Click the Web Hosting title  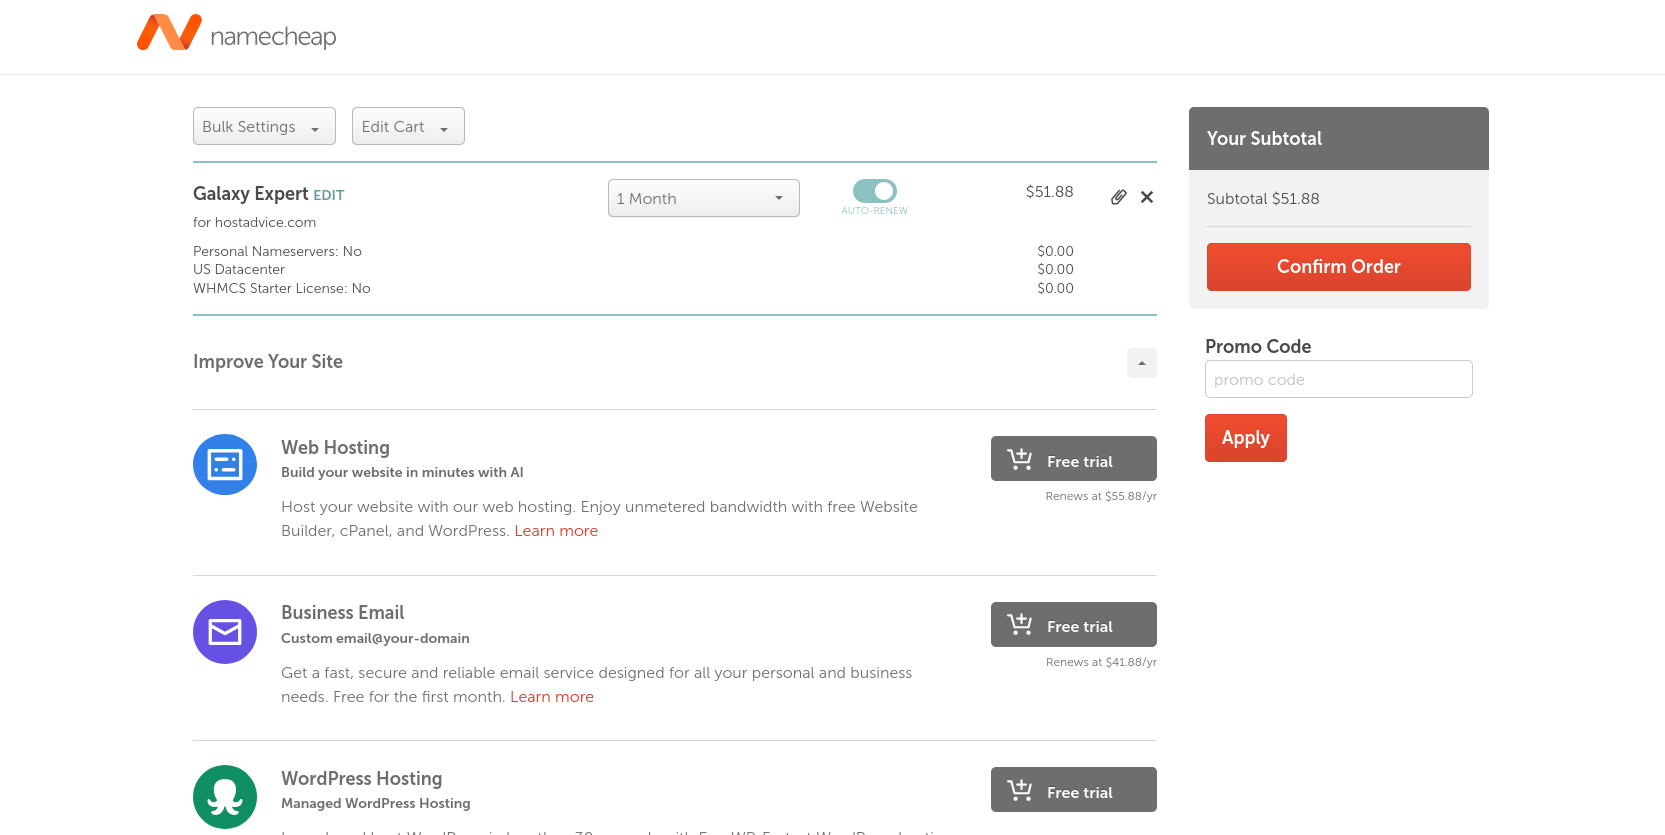pos(336,448)
